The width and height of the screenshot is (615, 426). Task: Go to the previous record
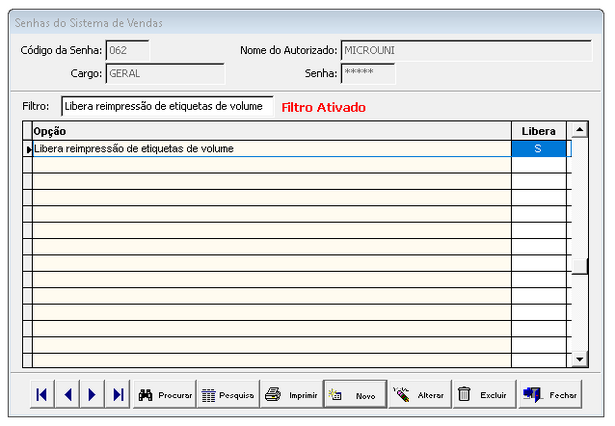68,395
